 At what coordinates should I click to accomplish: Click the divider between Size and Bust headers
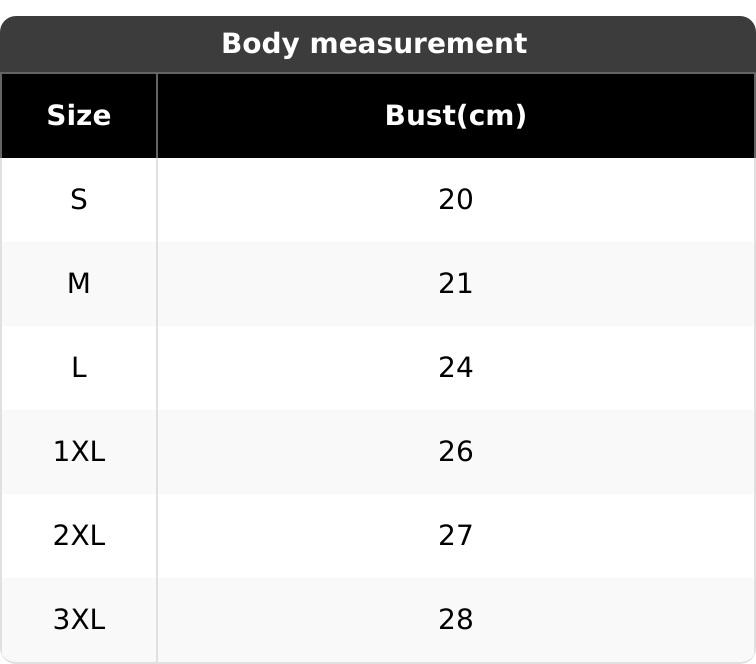coord(157,116)
